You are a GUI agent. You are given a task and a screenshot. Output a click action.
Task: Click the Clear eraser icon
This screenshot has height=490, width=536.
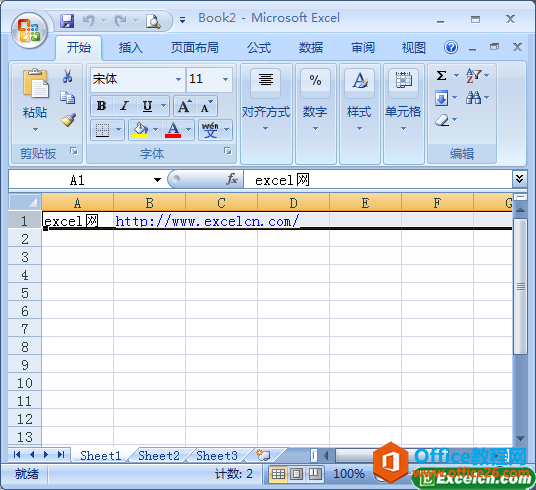coord(442,120)
